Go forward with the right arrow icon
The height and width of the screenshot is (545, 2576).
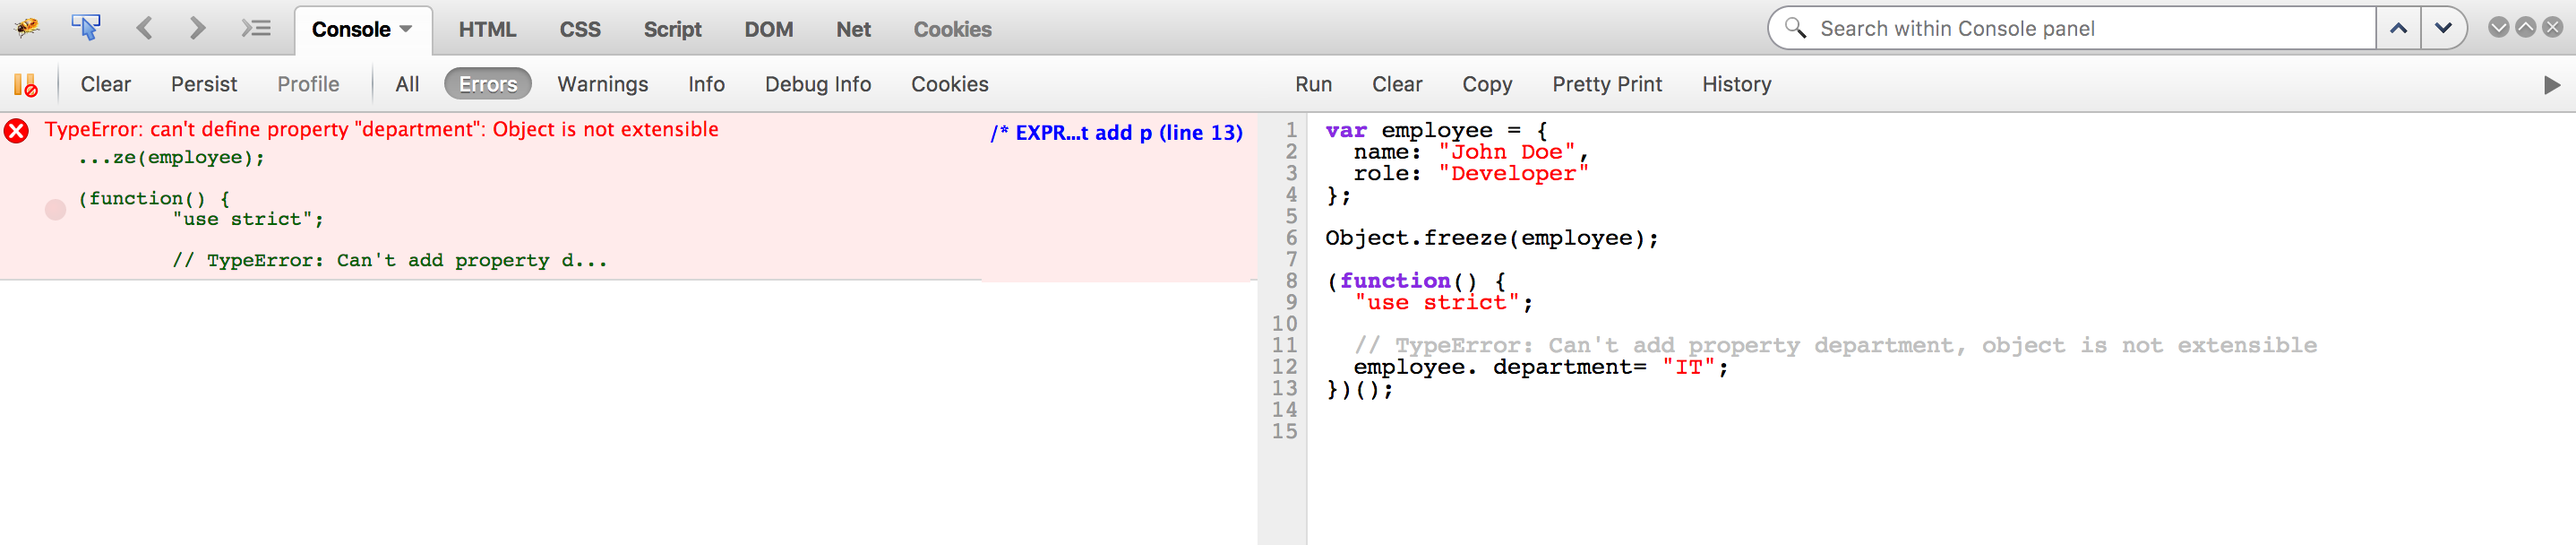[x=197, y=28]
